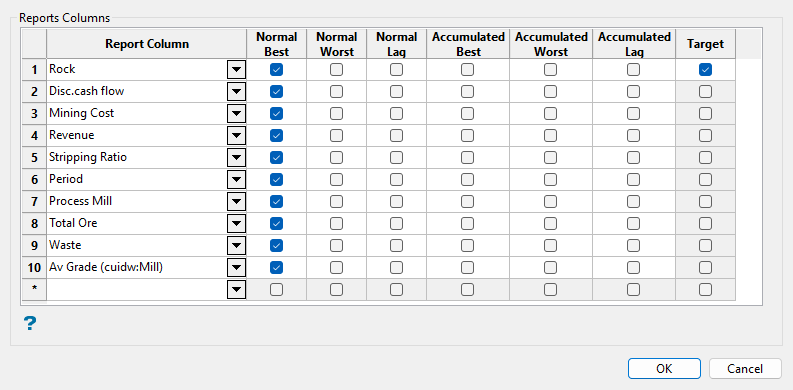Viewport: 793px width, 390px height.
Task: Click the Report Column header
Action: click(147, 44)
